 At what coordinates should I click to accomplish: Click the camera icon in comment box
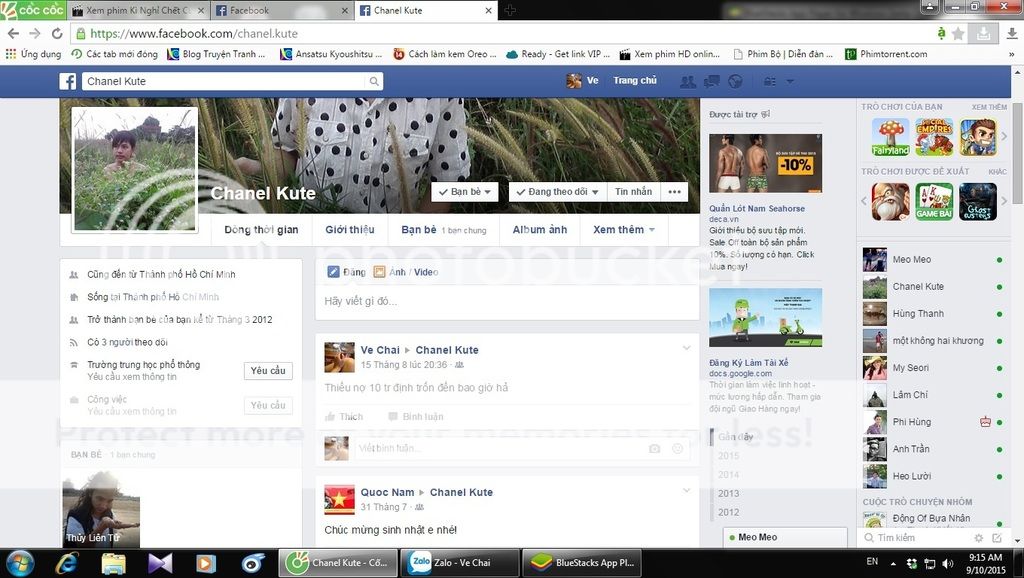pyautogui.click(x=654, y=449)
